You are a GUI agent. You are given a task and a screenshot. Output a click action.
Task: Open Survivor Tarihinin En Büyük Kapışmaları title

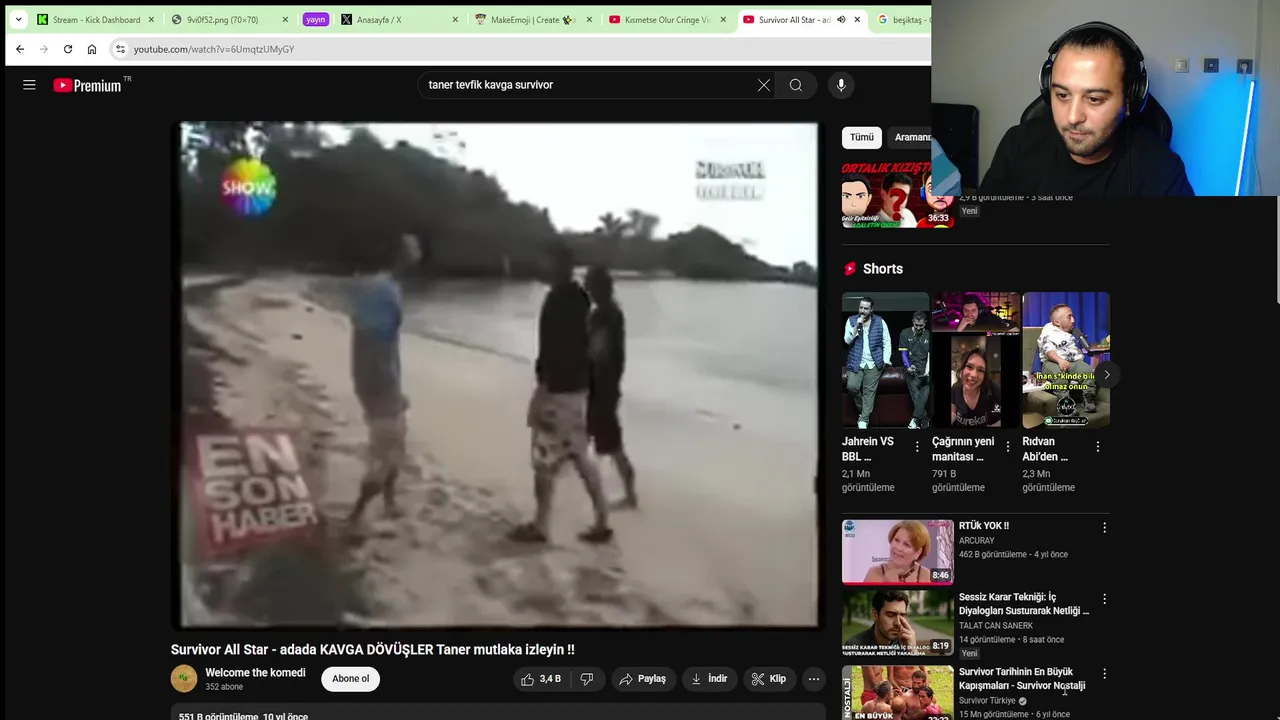pos(1022,679)
